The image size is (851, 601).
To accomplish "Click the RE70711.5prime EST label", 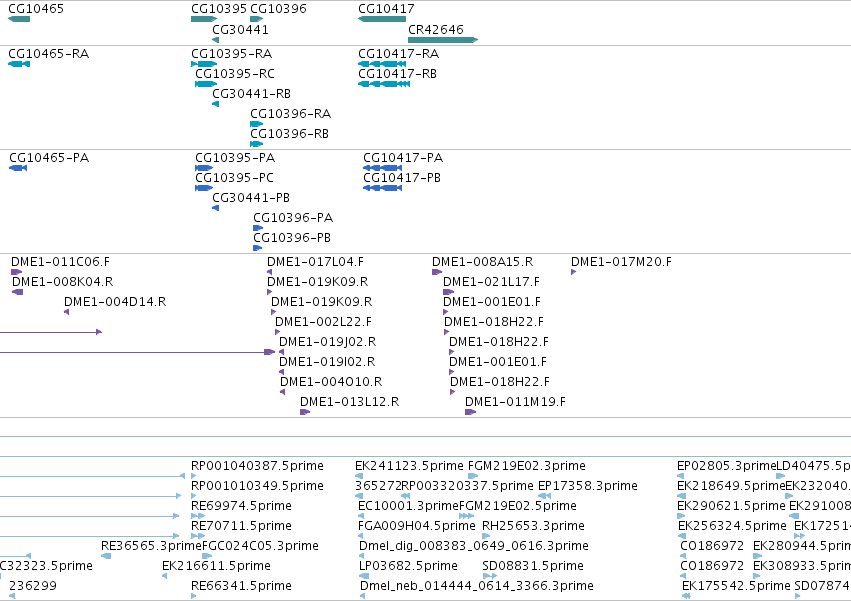I will point(242,527).
